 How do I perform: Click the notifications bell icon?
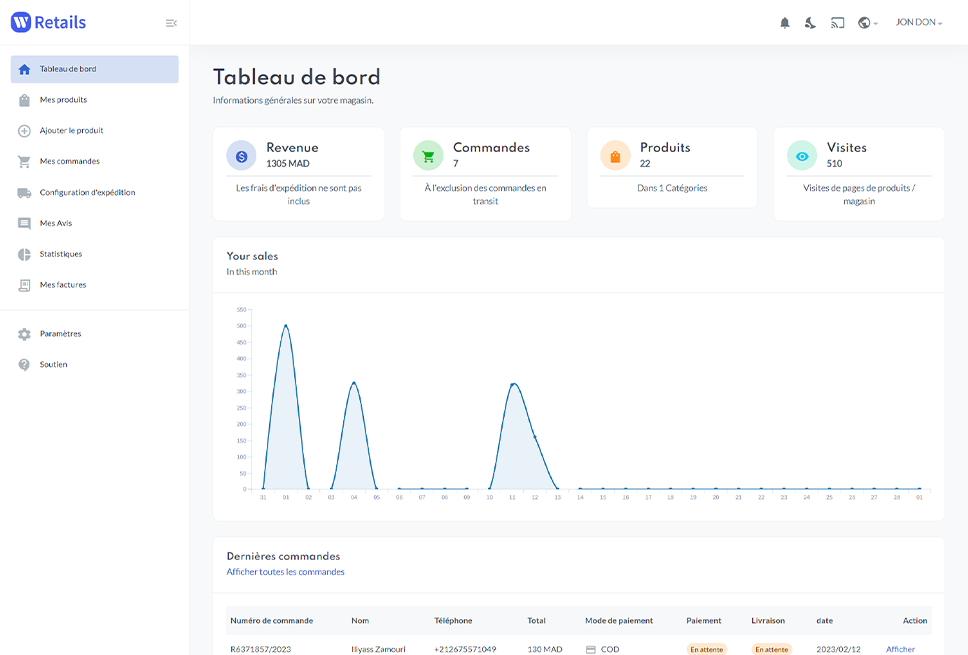point(785,23)
